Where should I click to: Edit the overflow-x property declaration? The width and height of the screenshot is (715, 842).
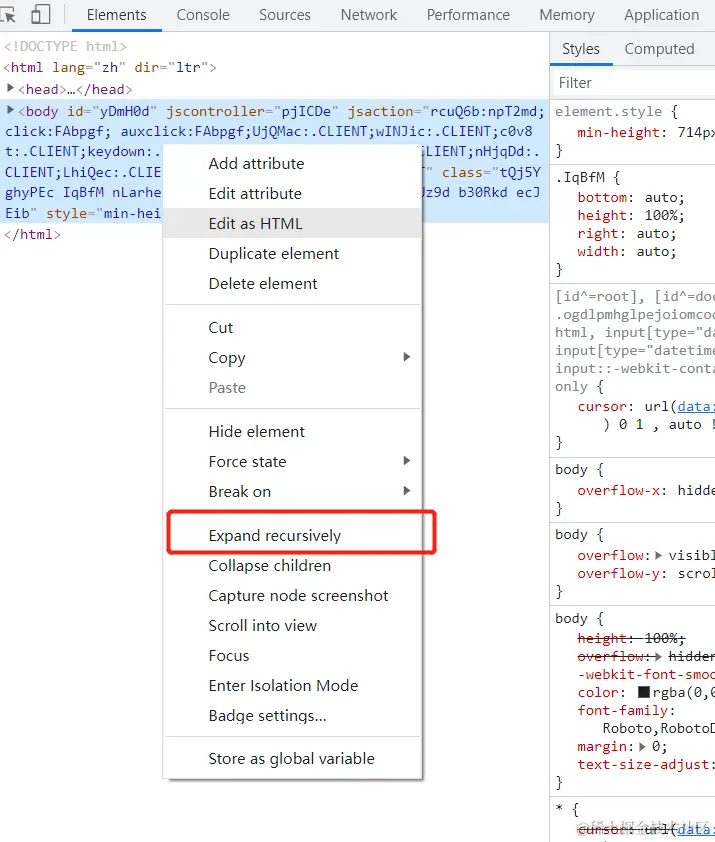pyautogui.click(x=646, y=490)
